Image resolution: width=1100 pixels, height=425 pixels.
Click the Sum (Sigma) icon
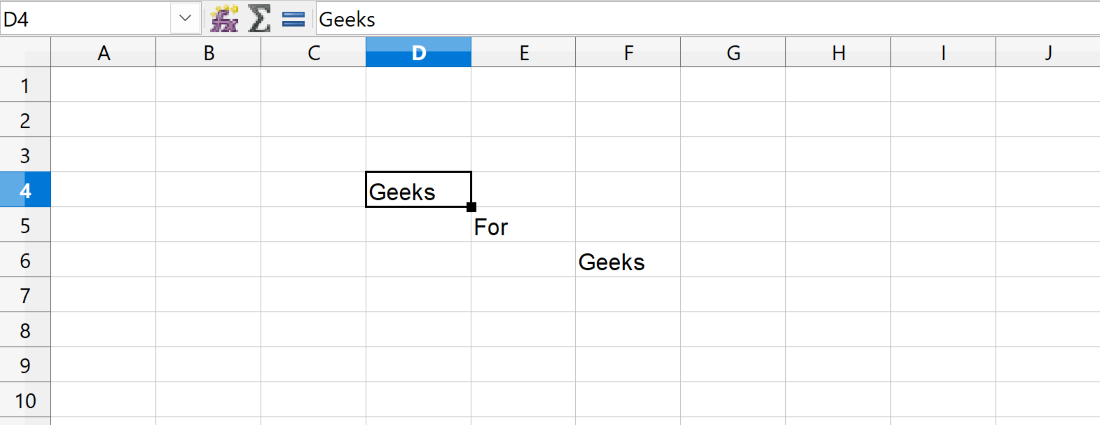coord(259,18)
